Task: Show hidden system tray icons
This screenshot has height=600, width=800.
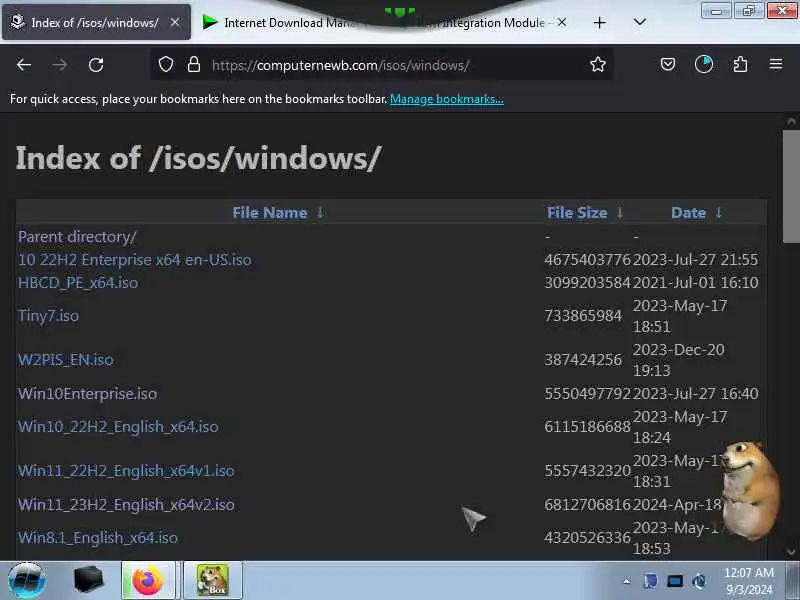Action: coord(627,581)
